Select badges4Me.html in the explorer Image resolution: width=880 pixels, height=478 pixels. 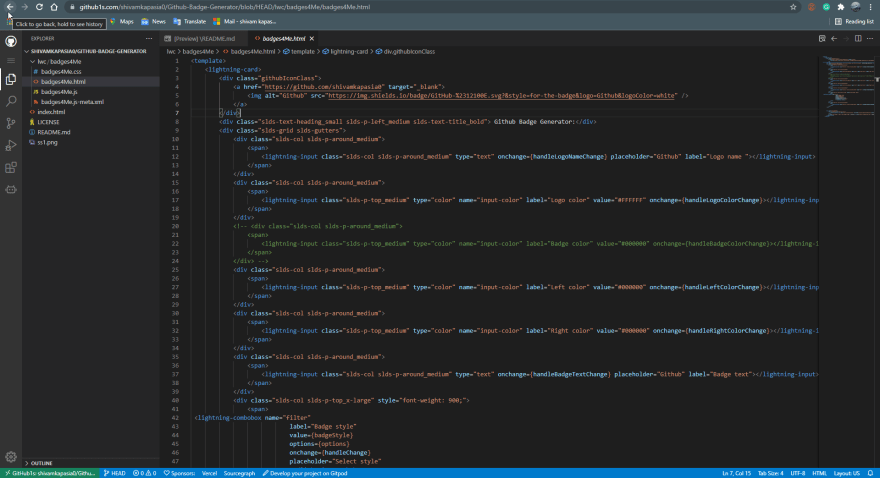point(63,81)
